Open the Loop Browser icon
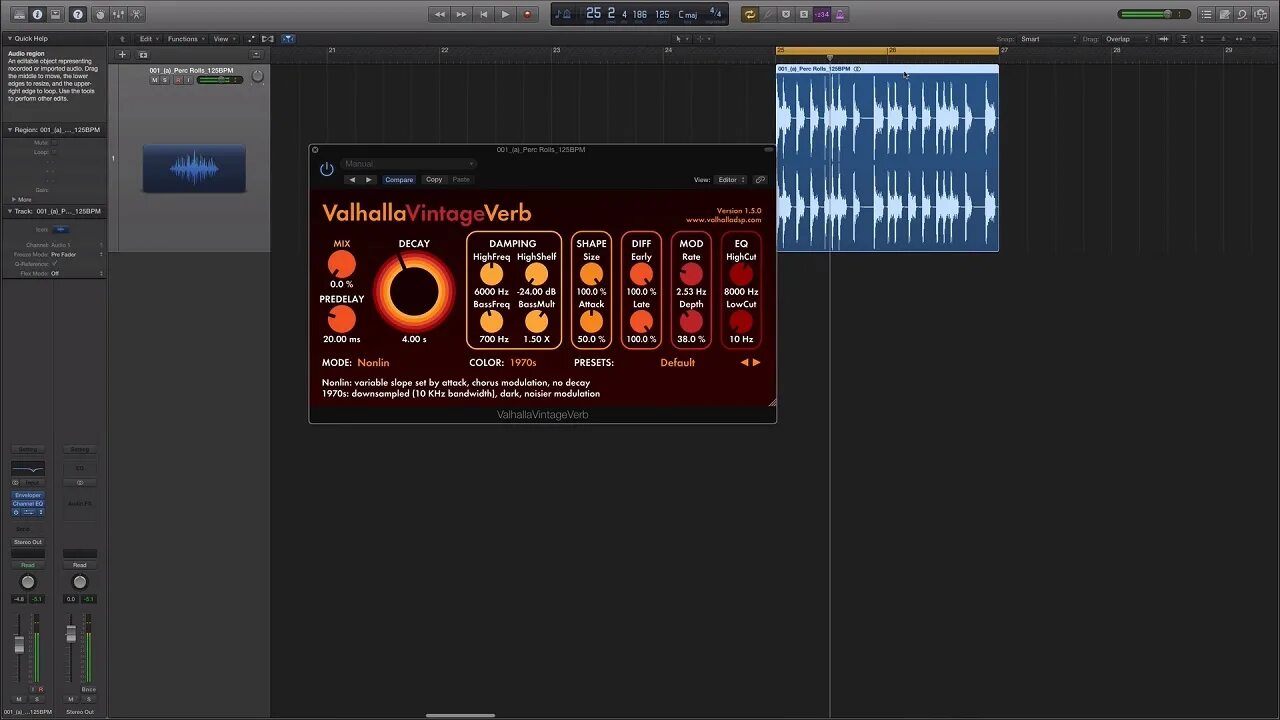The image size is (1280, 720). (1242, 14)
